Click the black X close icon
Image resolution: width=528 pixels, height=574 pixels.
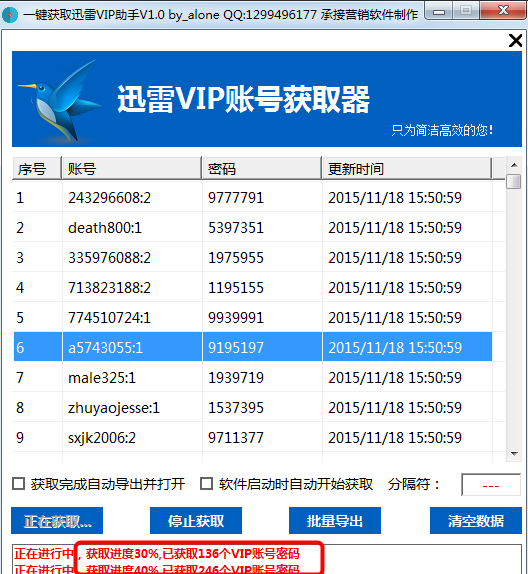point(515,40)
